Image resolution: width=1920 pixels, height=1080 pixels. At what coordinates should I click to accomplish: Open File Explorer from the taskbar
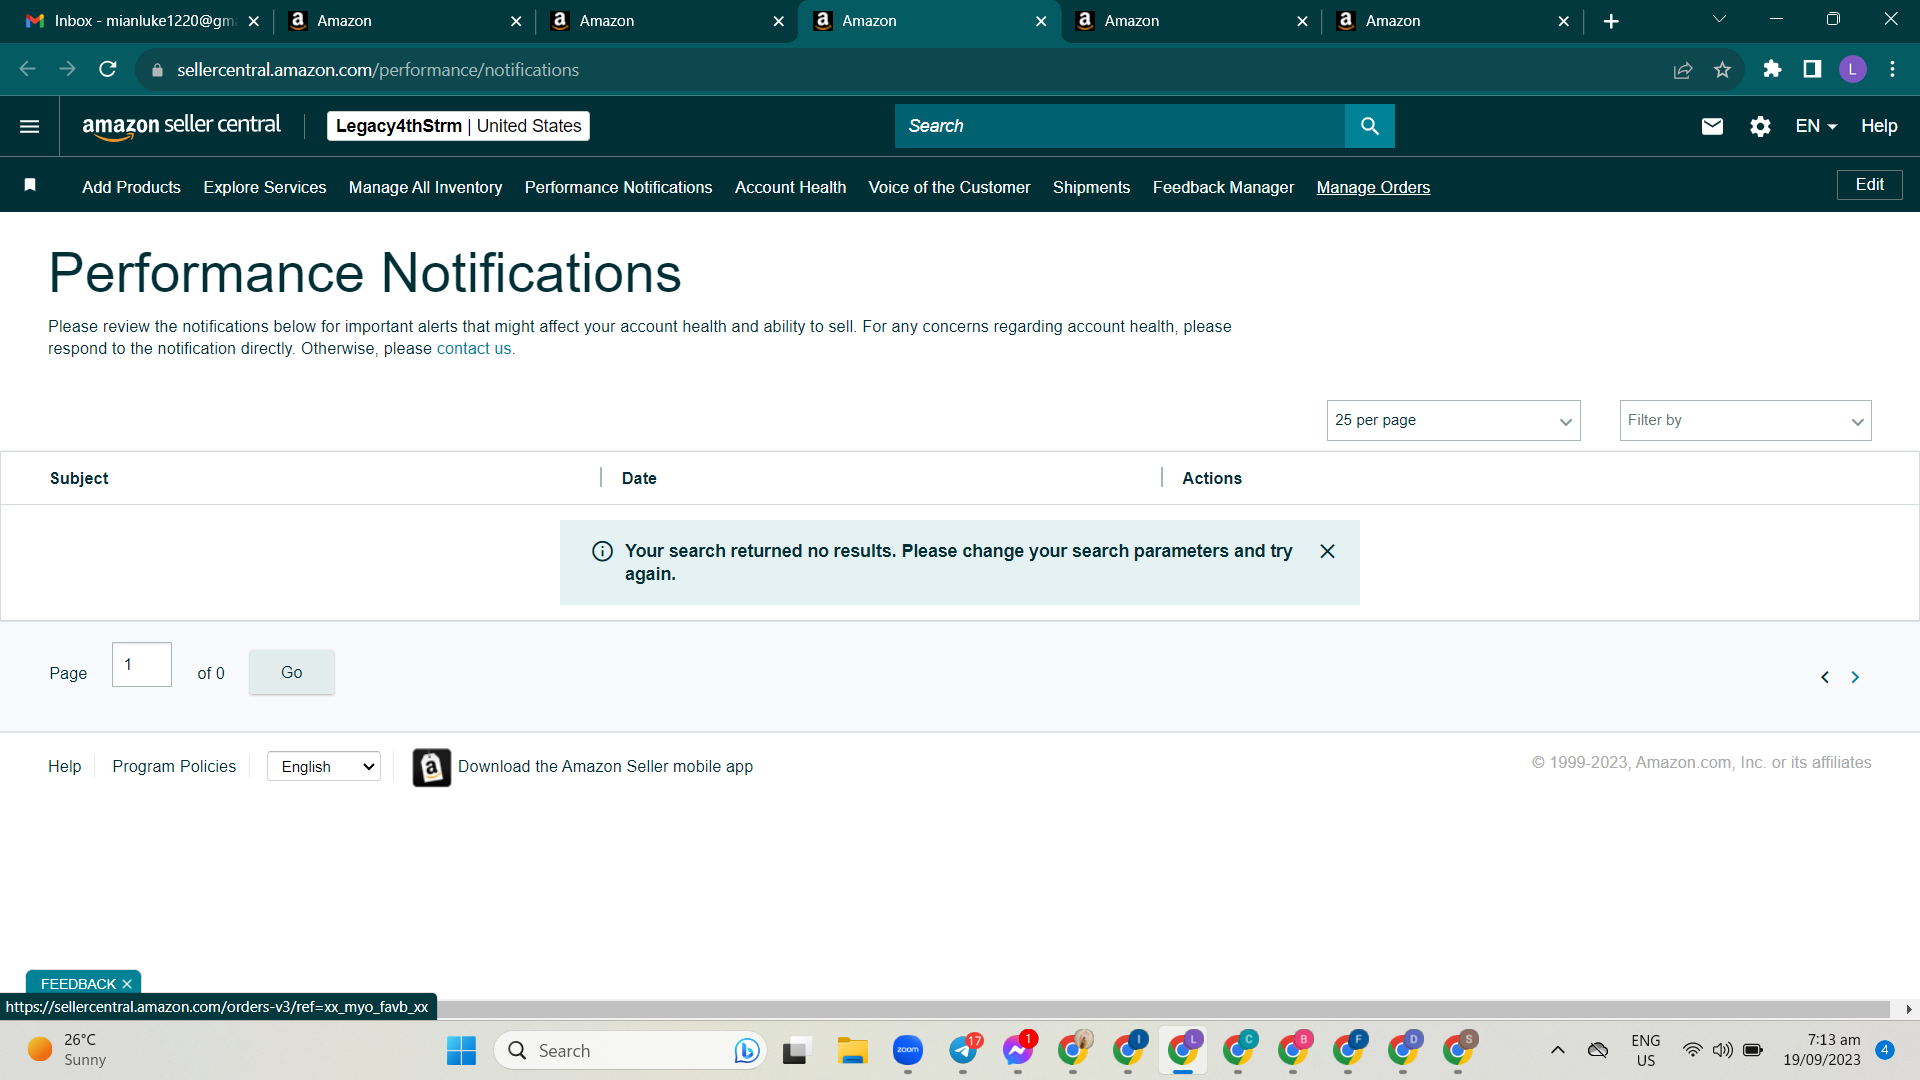point(852,1050)
